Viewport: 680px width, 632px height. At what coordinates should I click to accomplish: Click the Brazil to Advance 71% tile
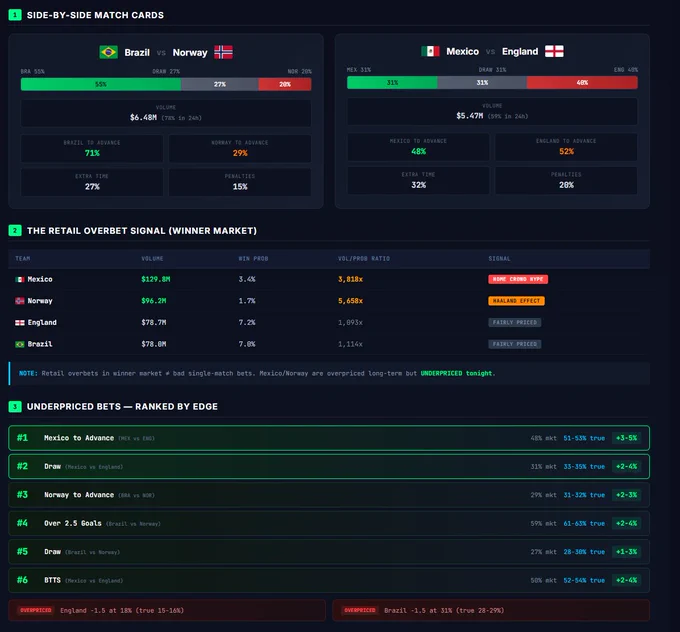[x=92, y=148]
